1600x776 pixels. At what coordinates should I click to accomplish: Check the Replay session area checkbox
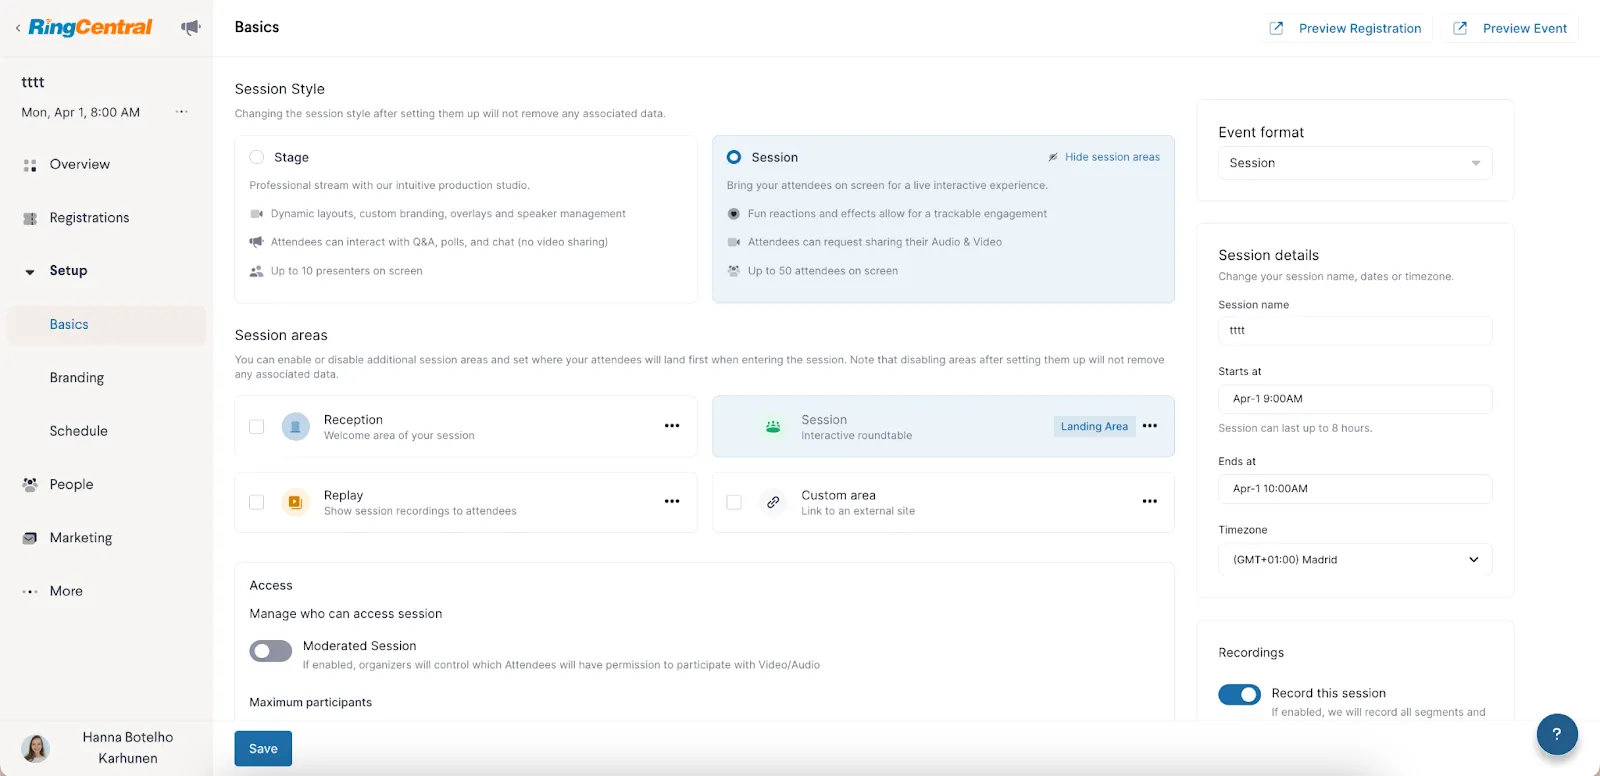(257, 502)
